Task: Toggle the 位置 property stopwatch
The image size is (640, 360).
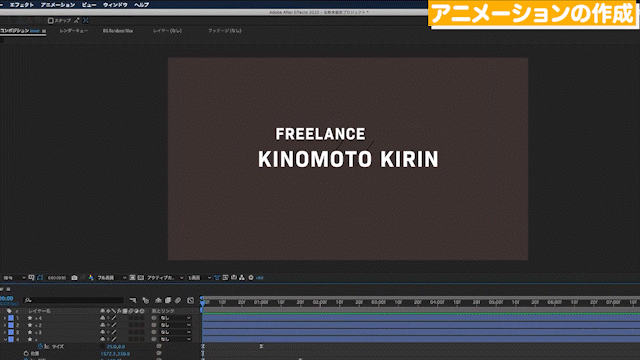Action: click(x=26, y=353)
